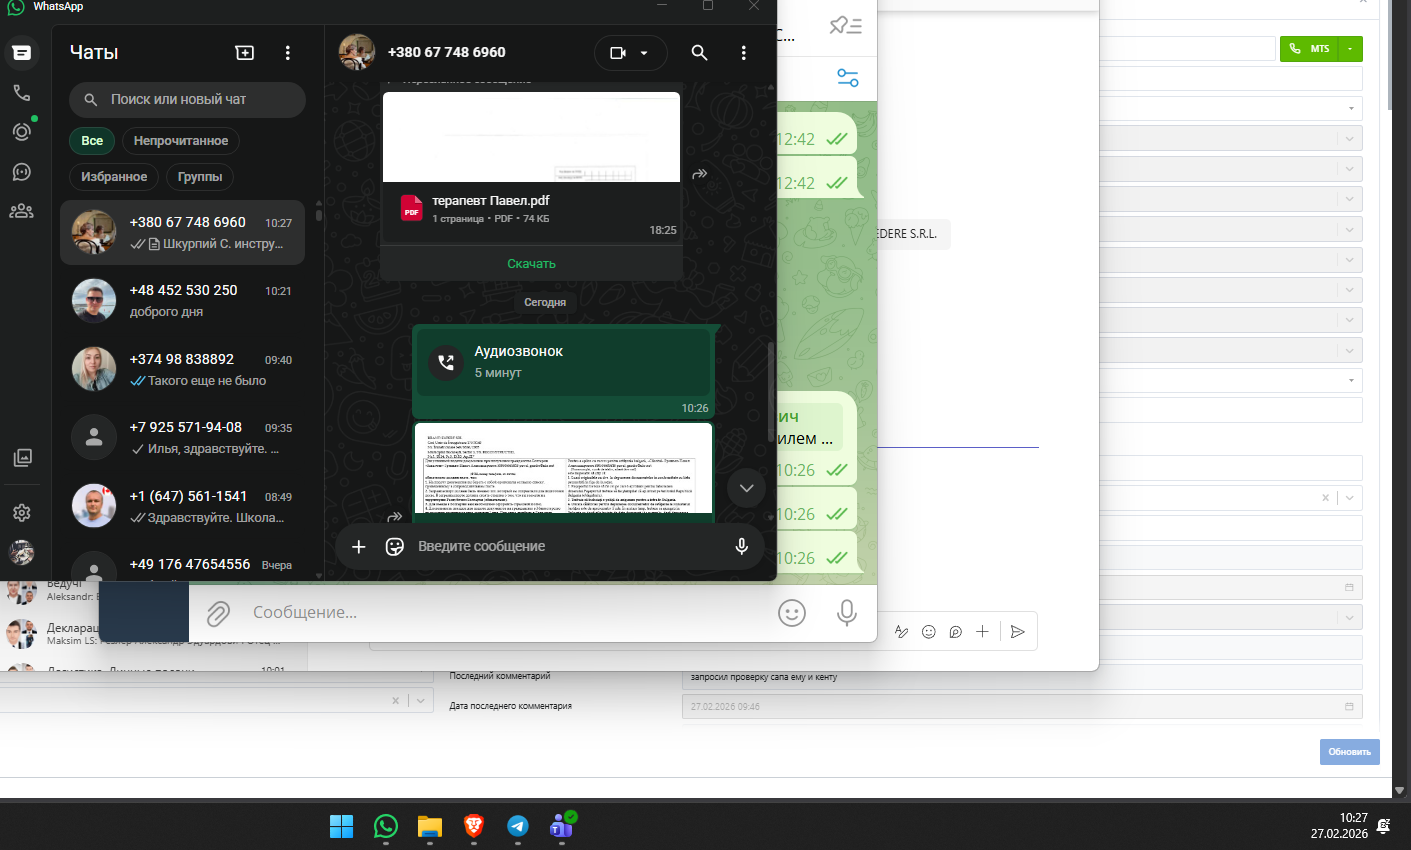The height and width of the screenshot is (850, 1411).
Task: Forward the терапевт Павел.pdf message
Action: pyautogui.click(x=700, y=174)
